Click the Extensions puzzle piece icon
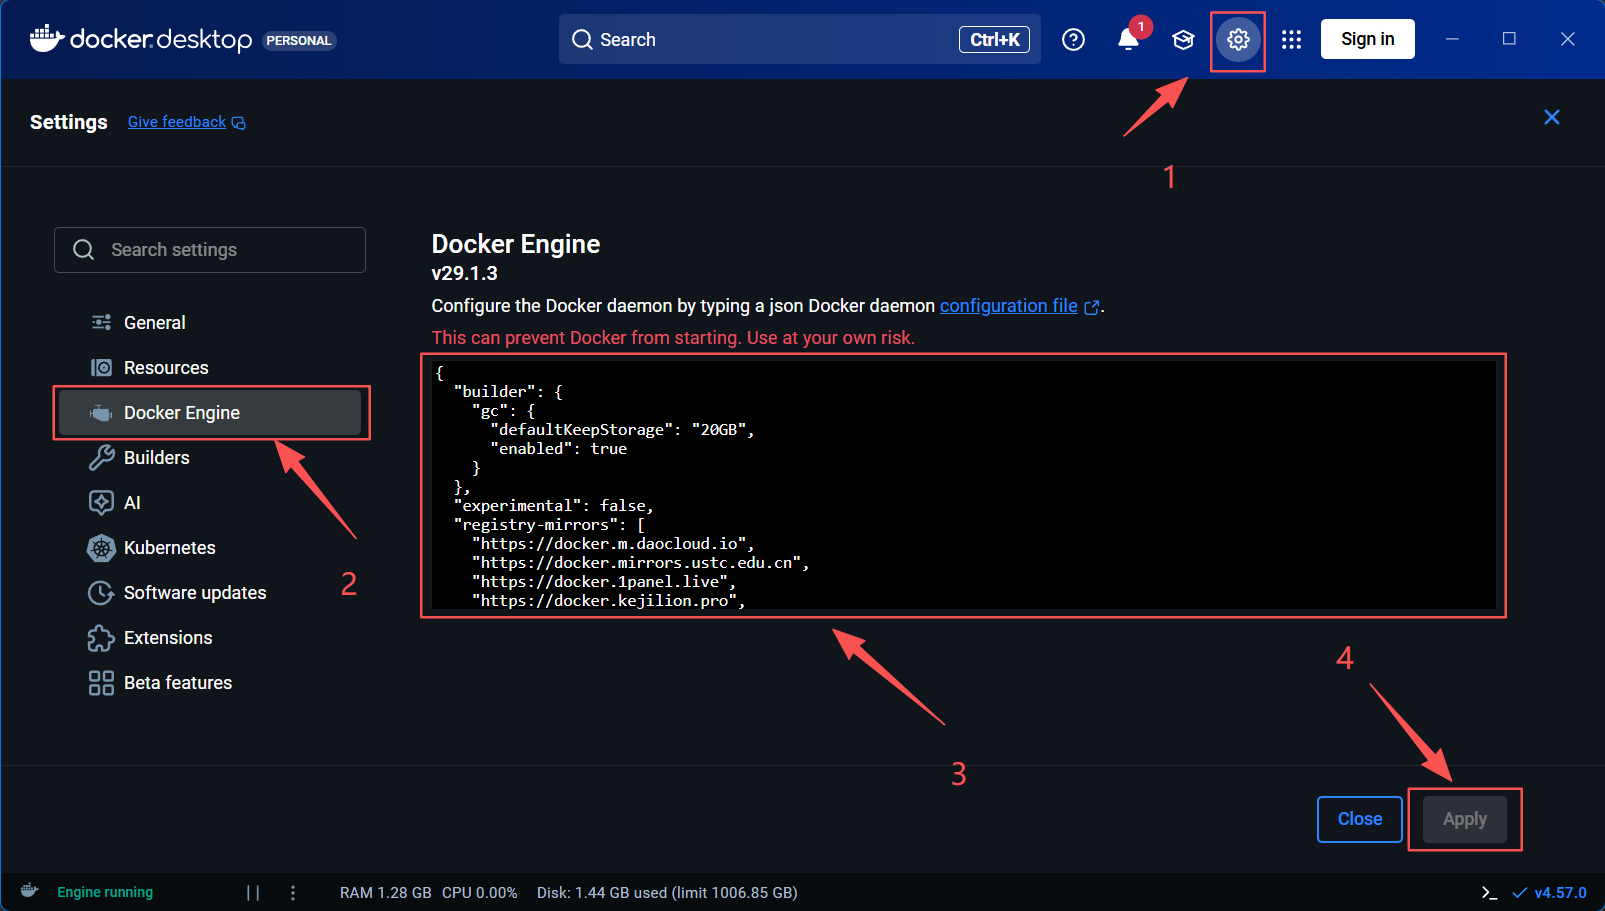Viewport: 1605px width, 911px height. [x=101, y=637]
